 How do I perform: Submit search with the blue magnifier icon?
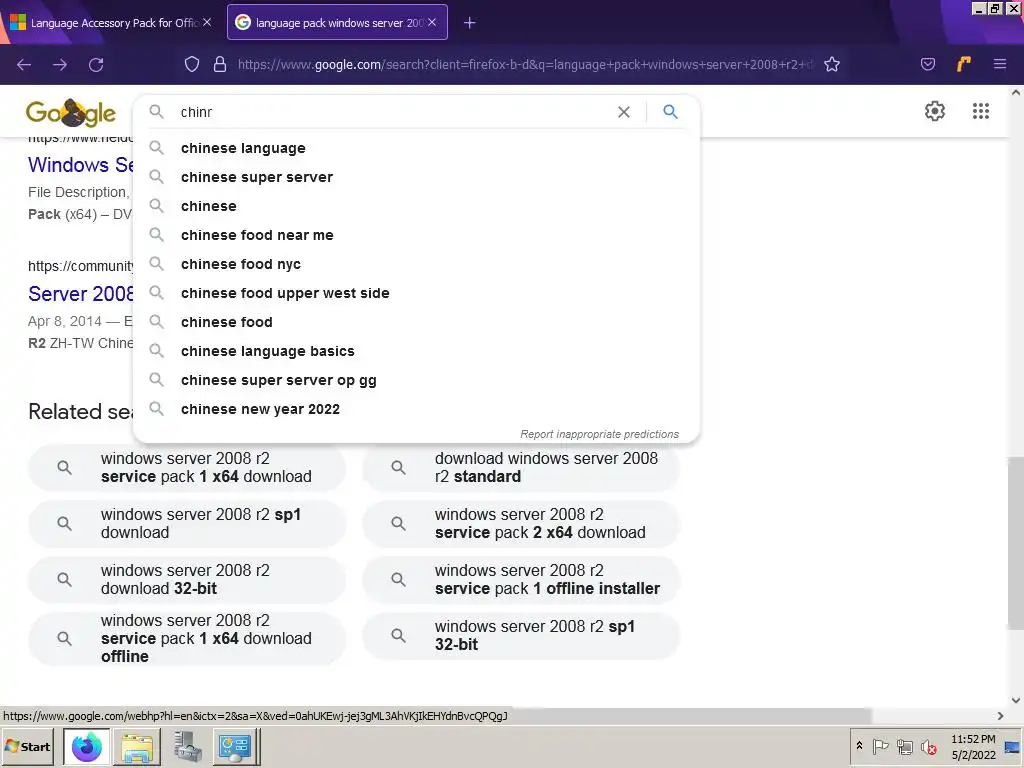click(x=670, y=112)
